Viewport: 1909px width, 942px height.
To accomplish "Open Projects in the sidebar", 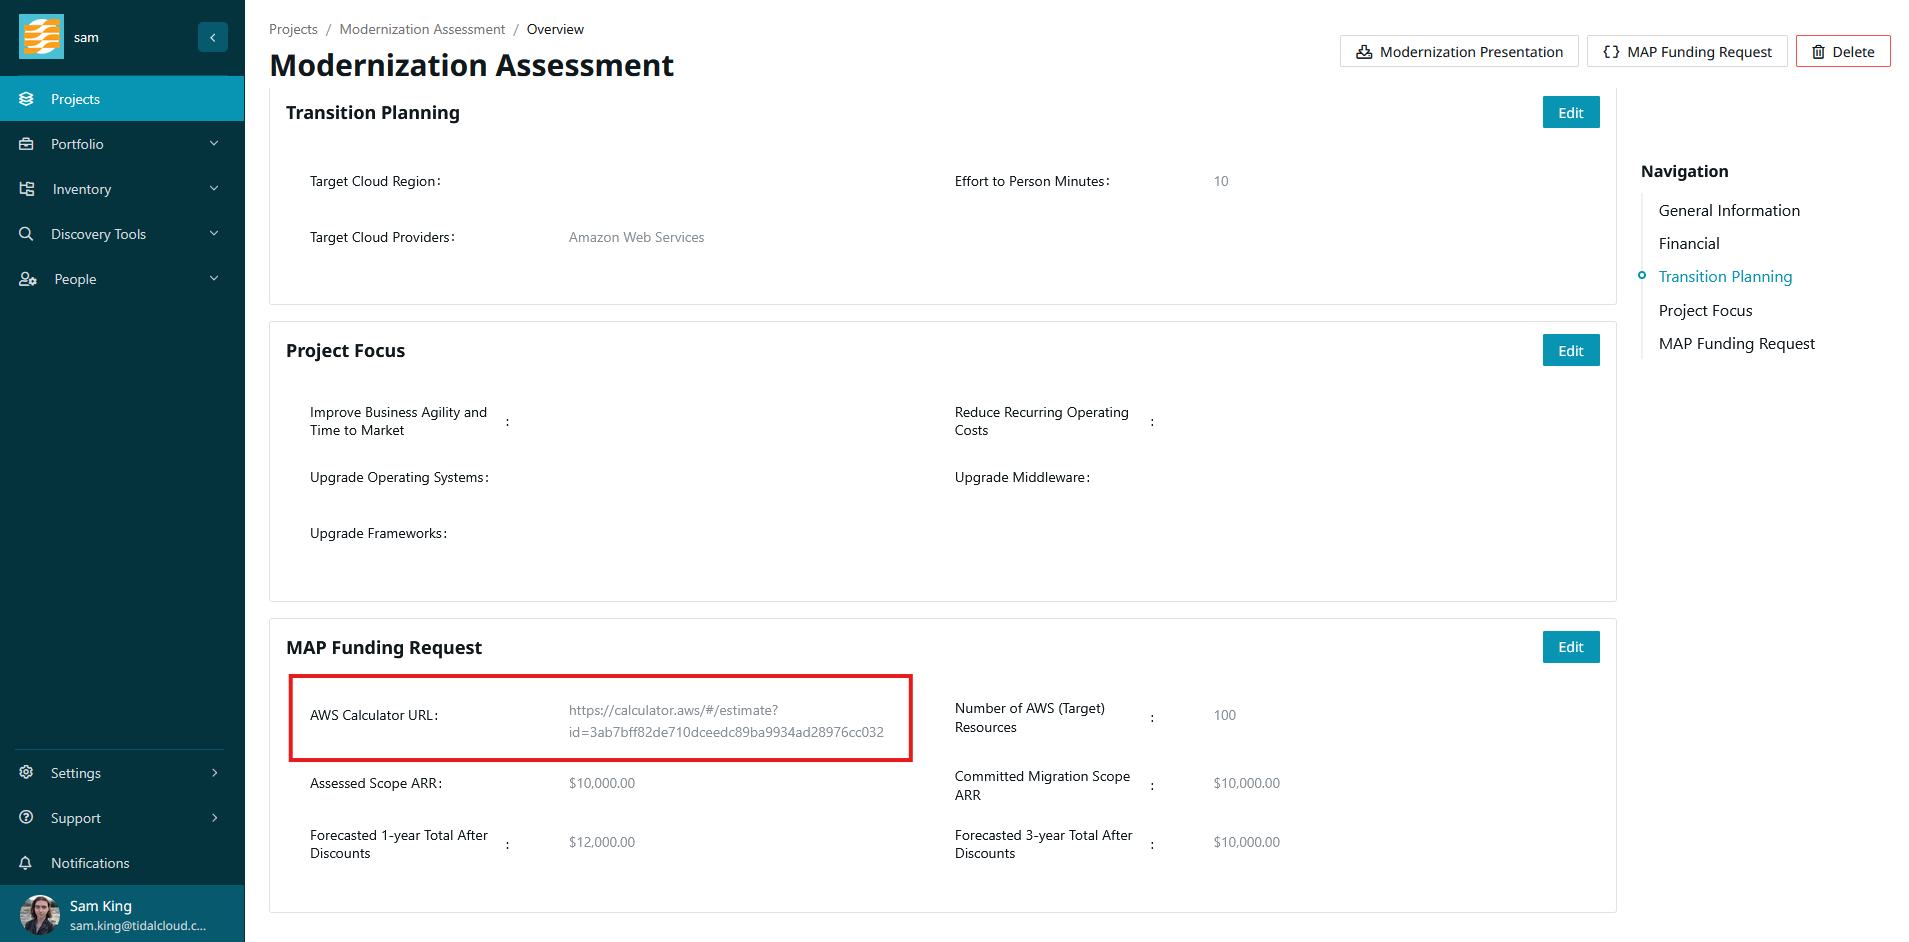I will point(122,99).
